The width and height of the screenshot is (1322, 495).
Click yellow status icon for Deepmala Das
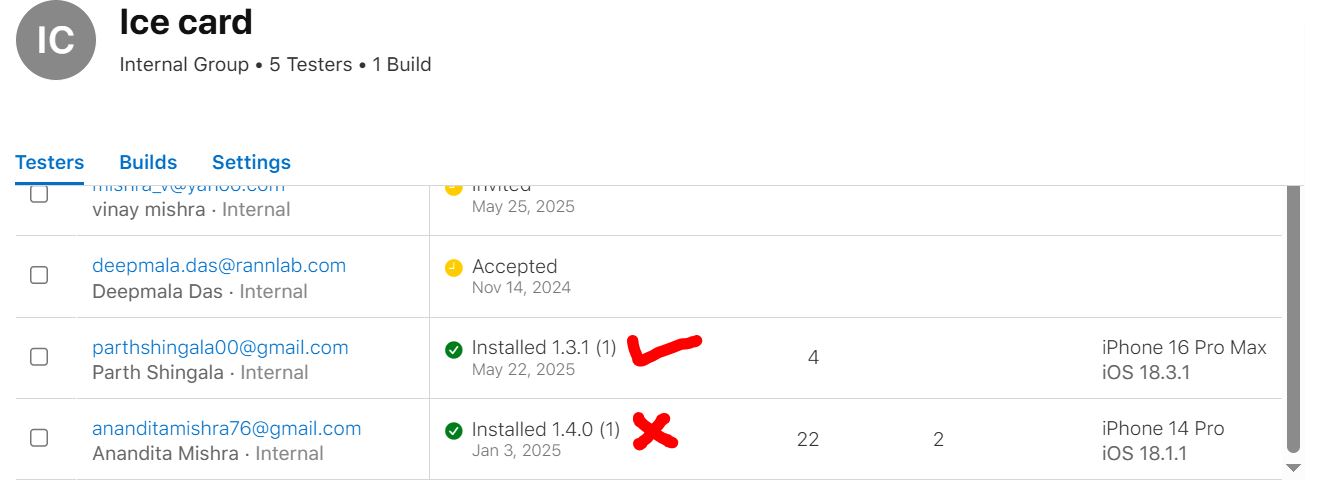tap(453, 268)
